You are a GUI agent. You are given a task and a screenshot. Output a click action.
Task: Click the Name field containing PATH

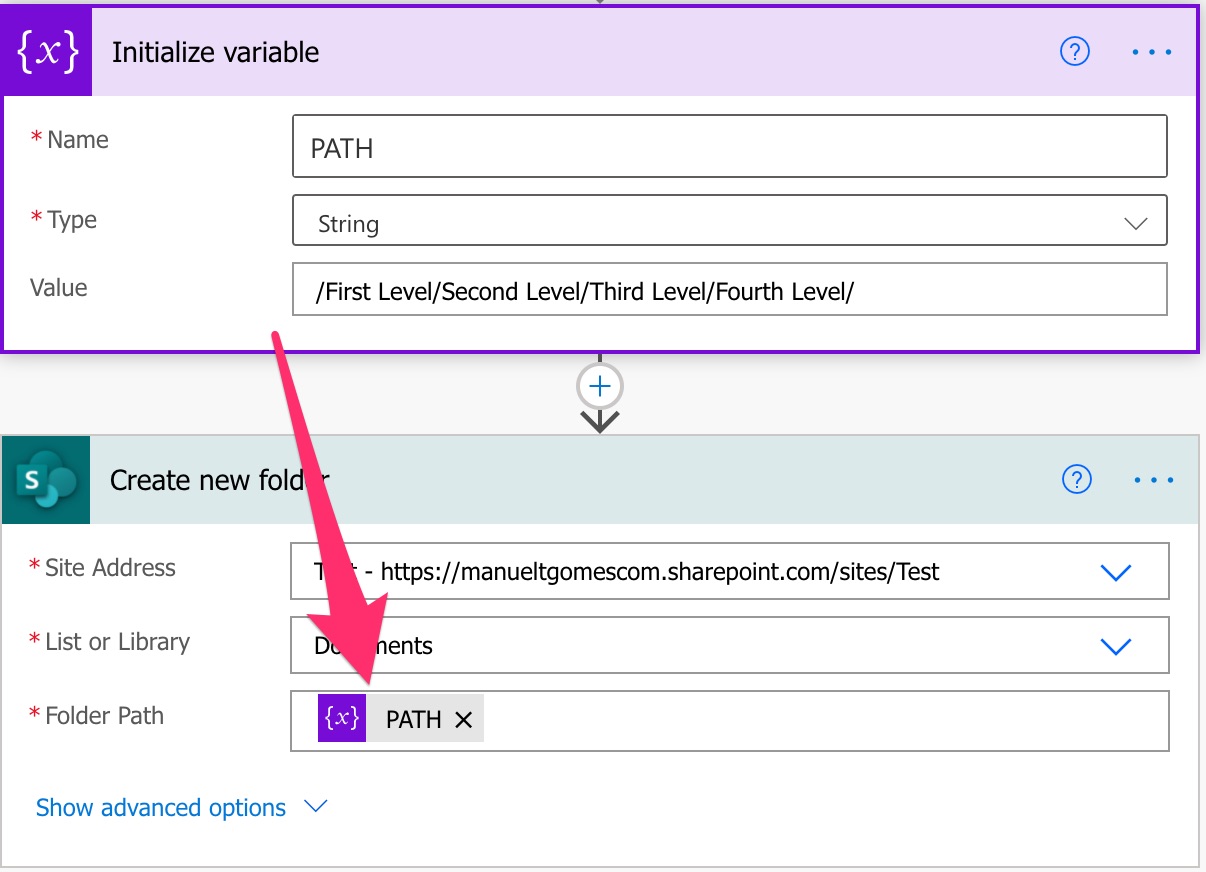(729, 146)
